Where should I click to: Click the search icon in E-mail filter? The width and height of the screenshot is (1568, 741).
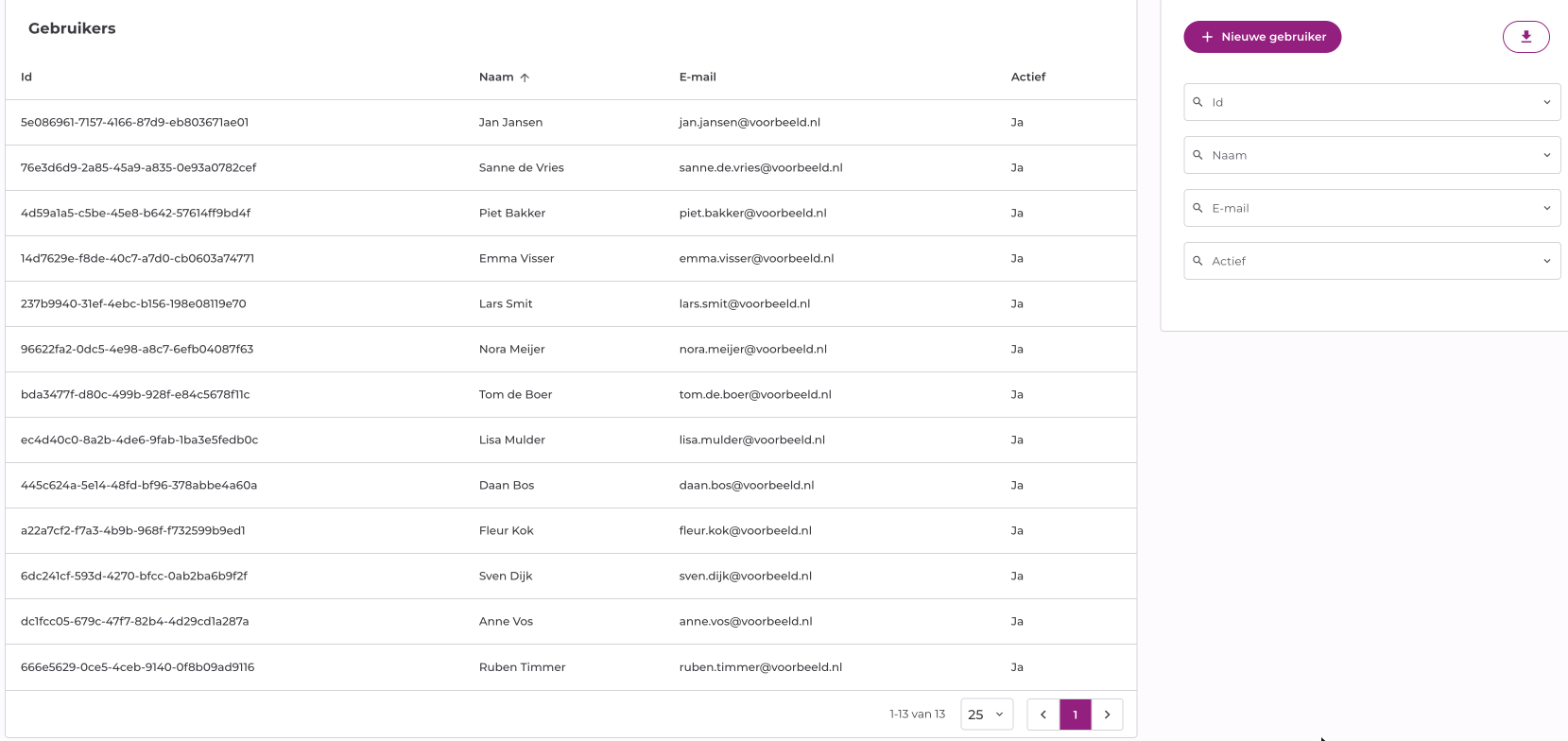1198,207
